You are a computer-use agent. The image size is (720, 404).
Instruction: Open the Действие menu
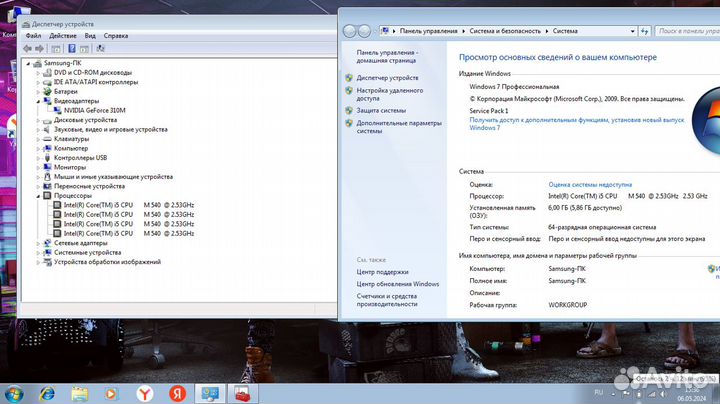click(63, 35)
